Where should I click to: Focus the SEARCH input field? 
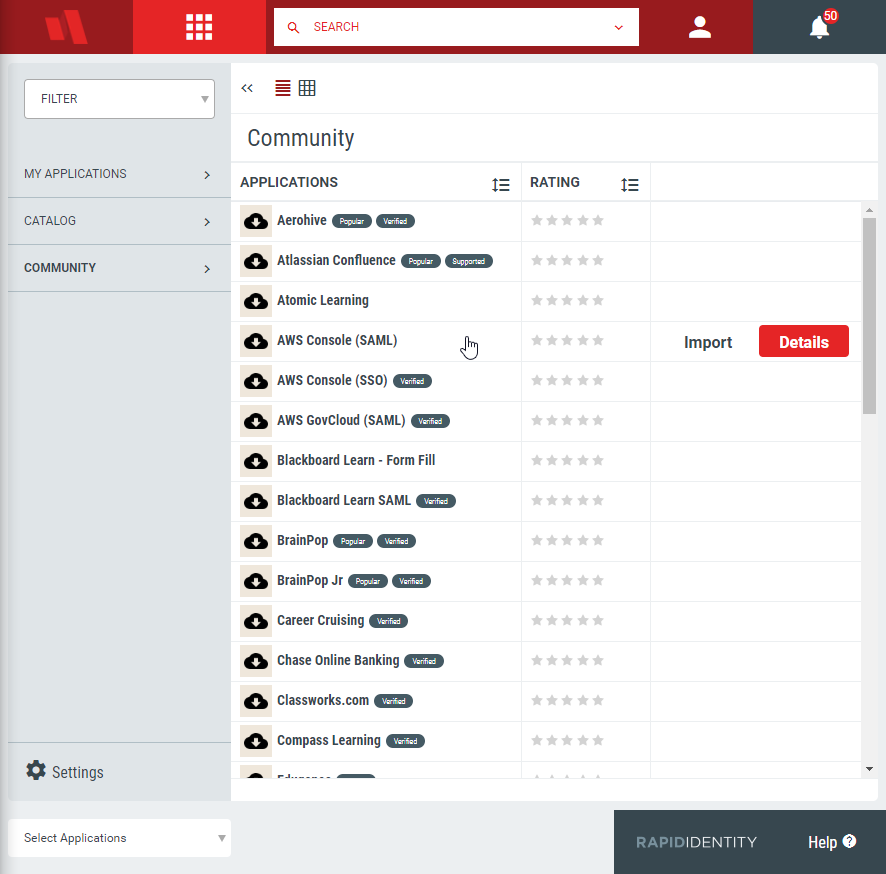pyautogui.click(x=457, y=27)
